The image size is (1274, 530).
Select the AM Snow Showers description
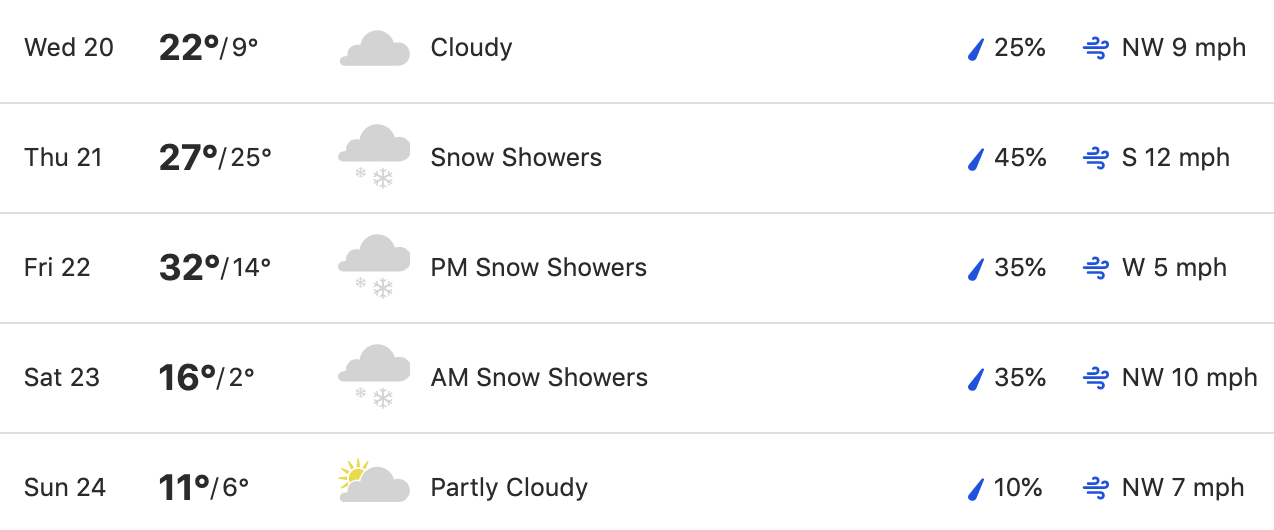coord(539,378)
